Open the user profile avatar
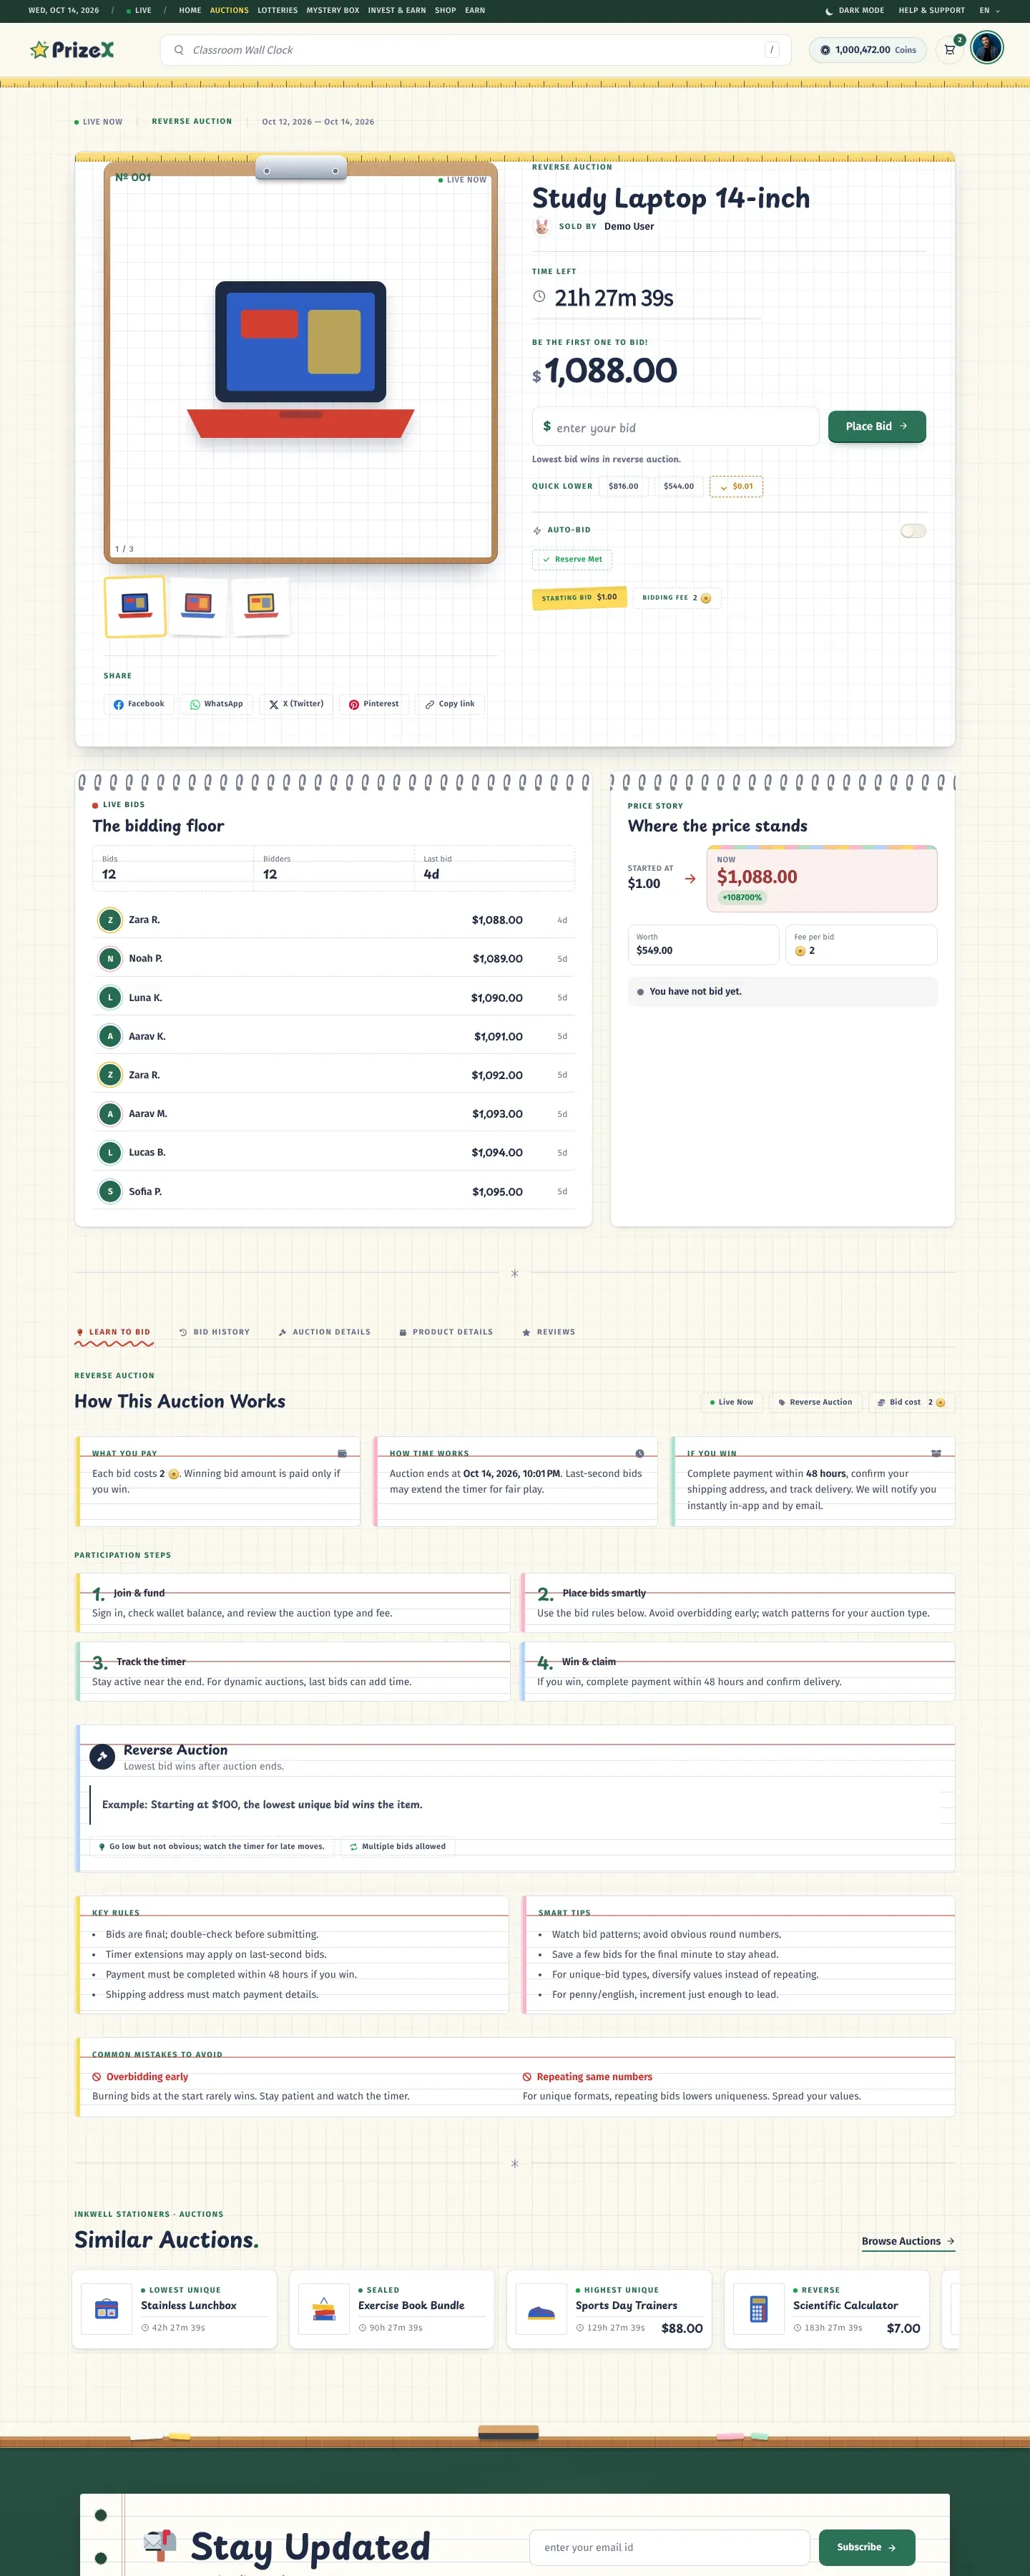 pyautogui.click(x=987, y=48)
